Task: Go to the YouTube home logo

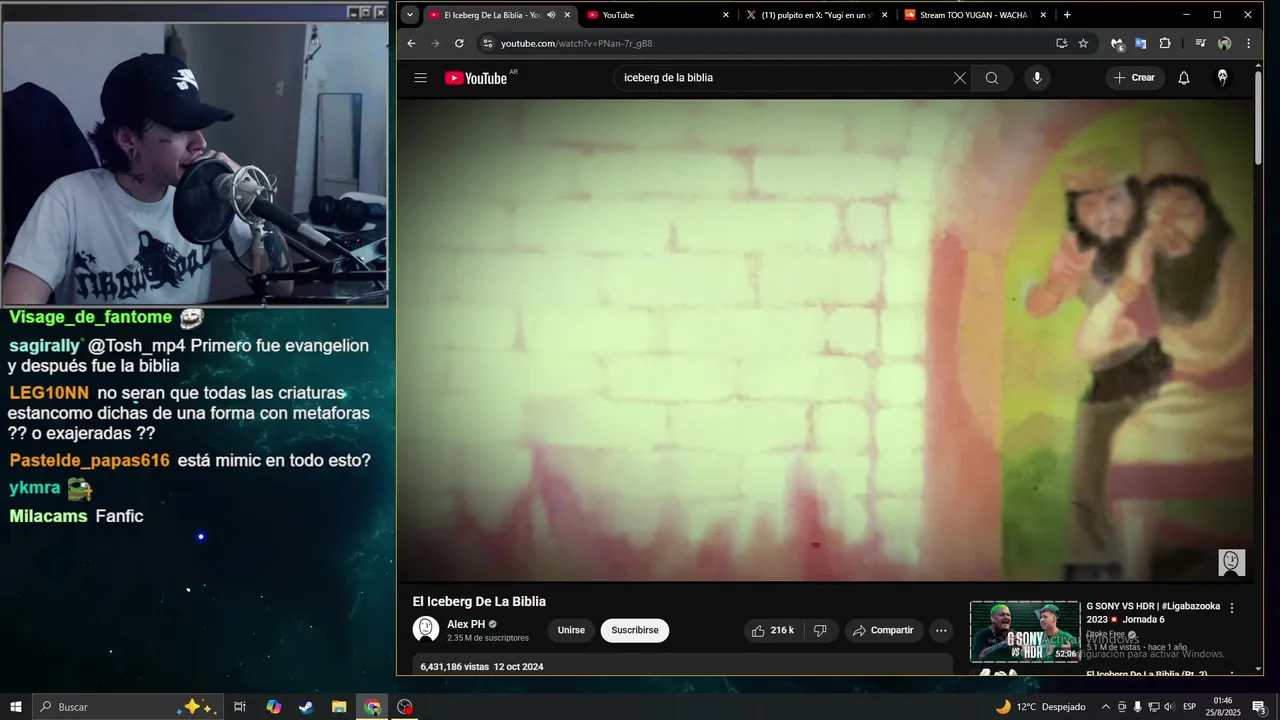Action: (476, 78)
